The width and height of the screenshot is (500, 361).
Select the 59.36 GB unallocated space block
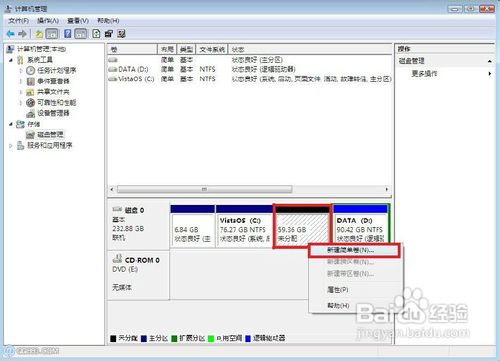pos(302,227)
